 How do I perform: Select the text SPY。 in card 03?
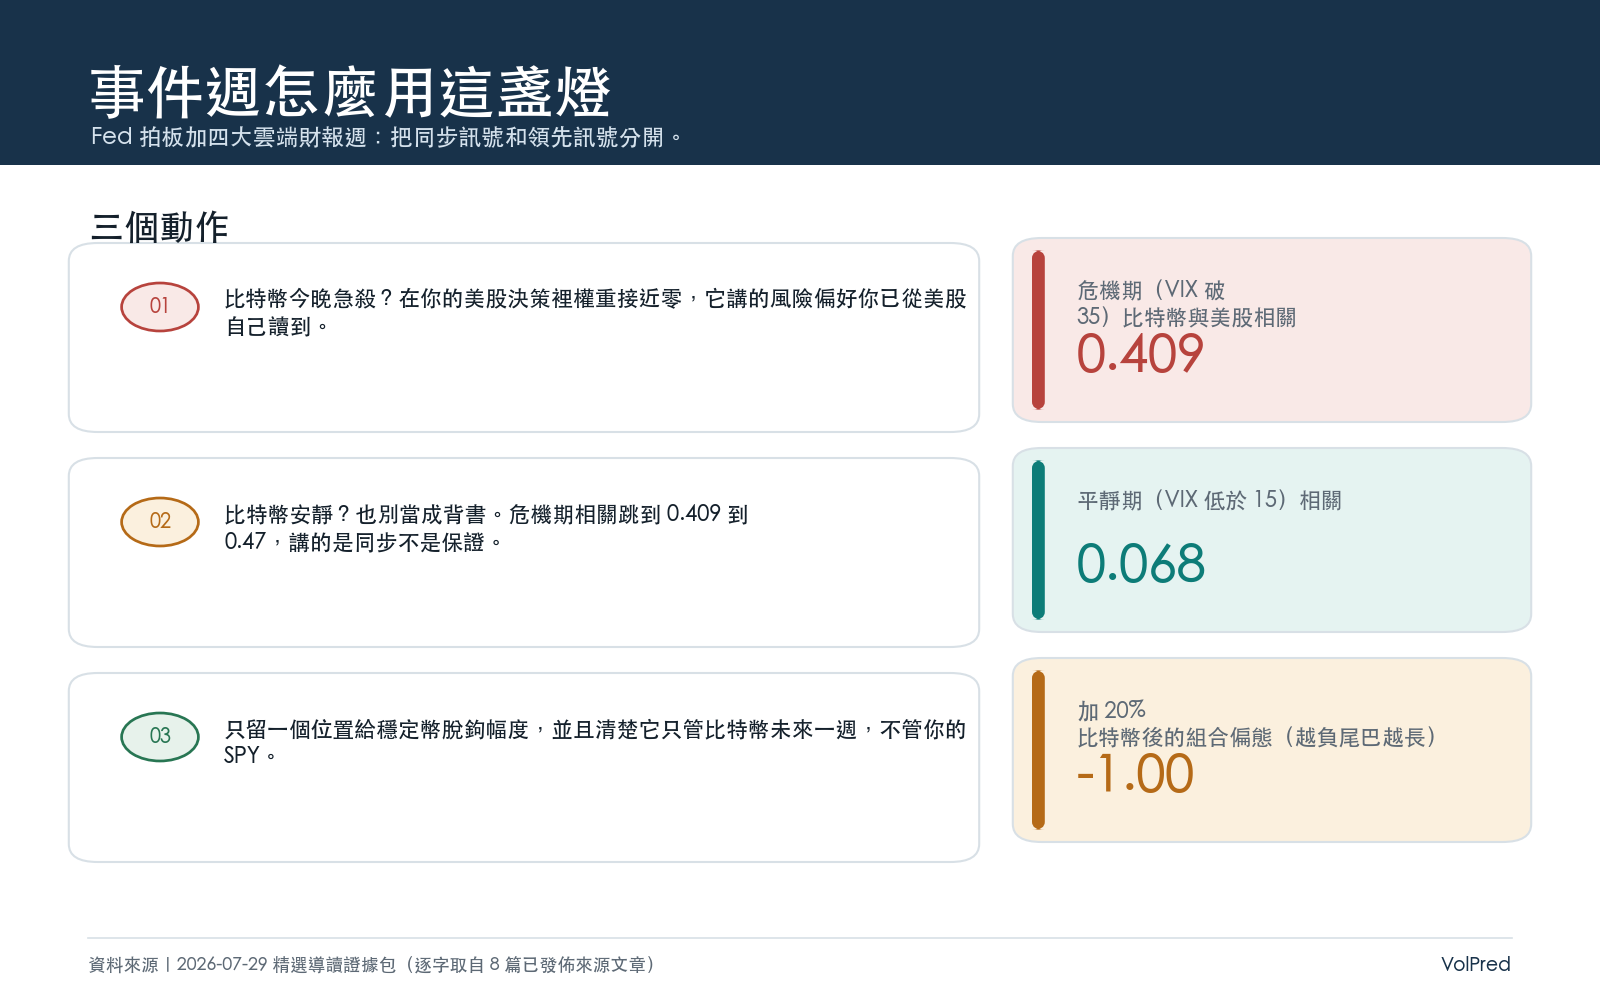(x=250, y=756)
